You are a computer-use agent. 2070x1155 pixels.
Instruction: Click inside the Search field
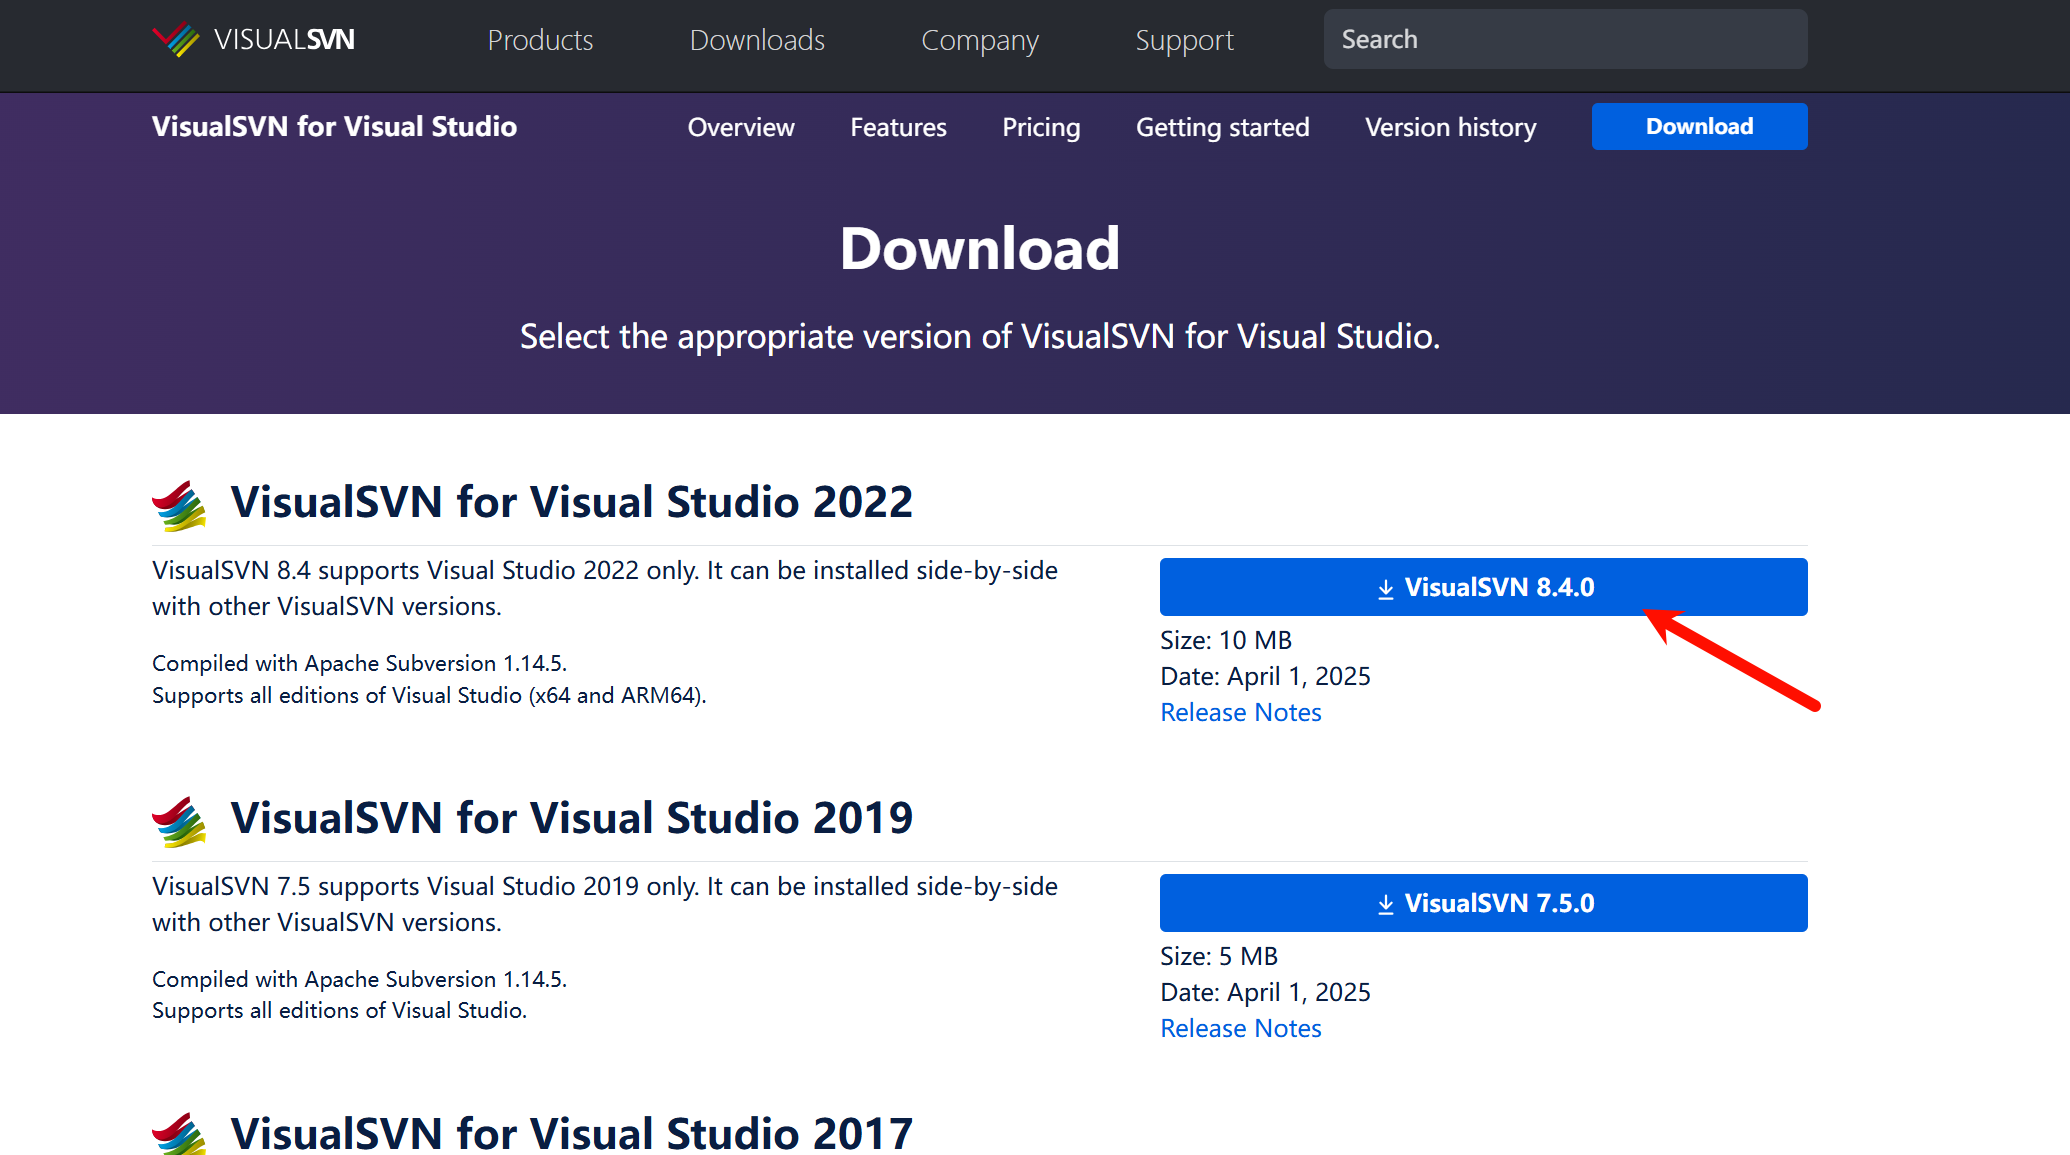coord(1564,39)
